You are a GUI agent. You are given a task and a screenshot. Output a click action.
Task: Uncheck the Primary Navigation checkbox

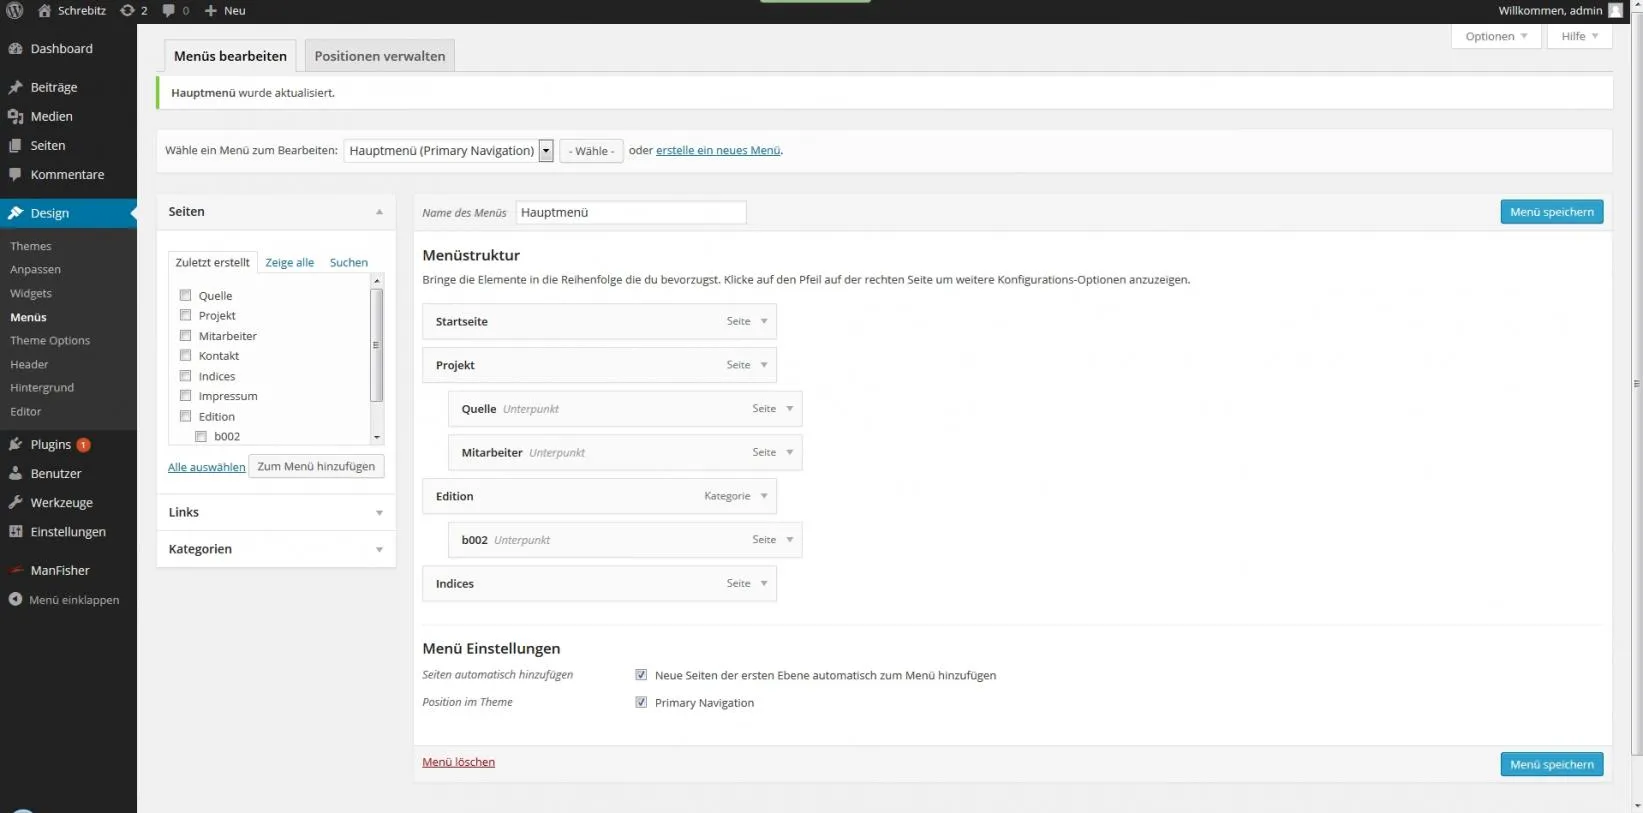(641, 702)
